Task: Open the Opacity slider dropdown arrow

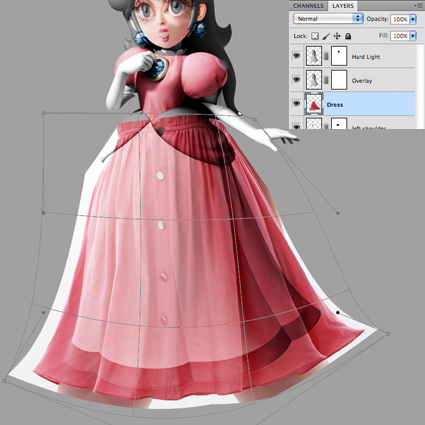Action: (413, 19)
